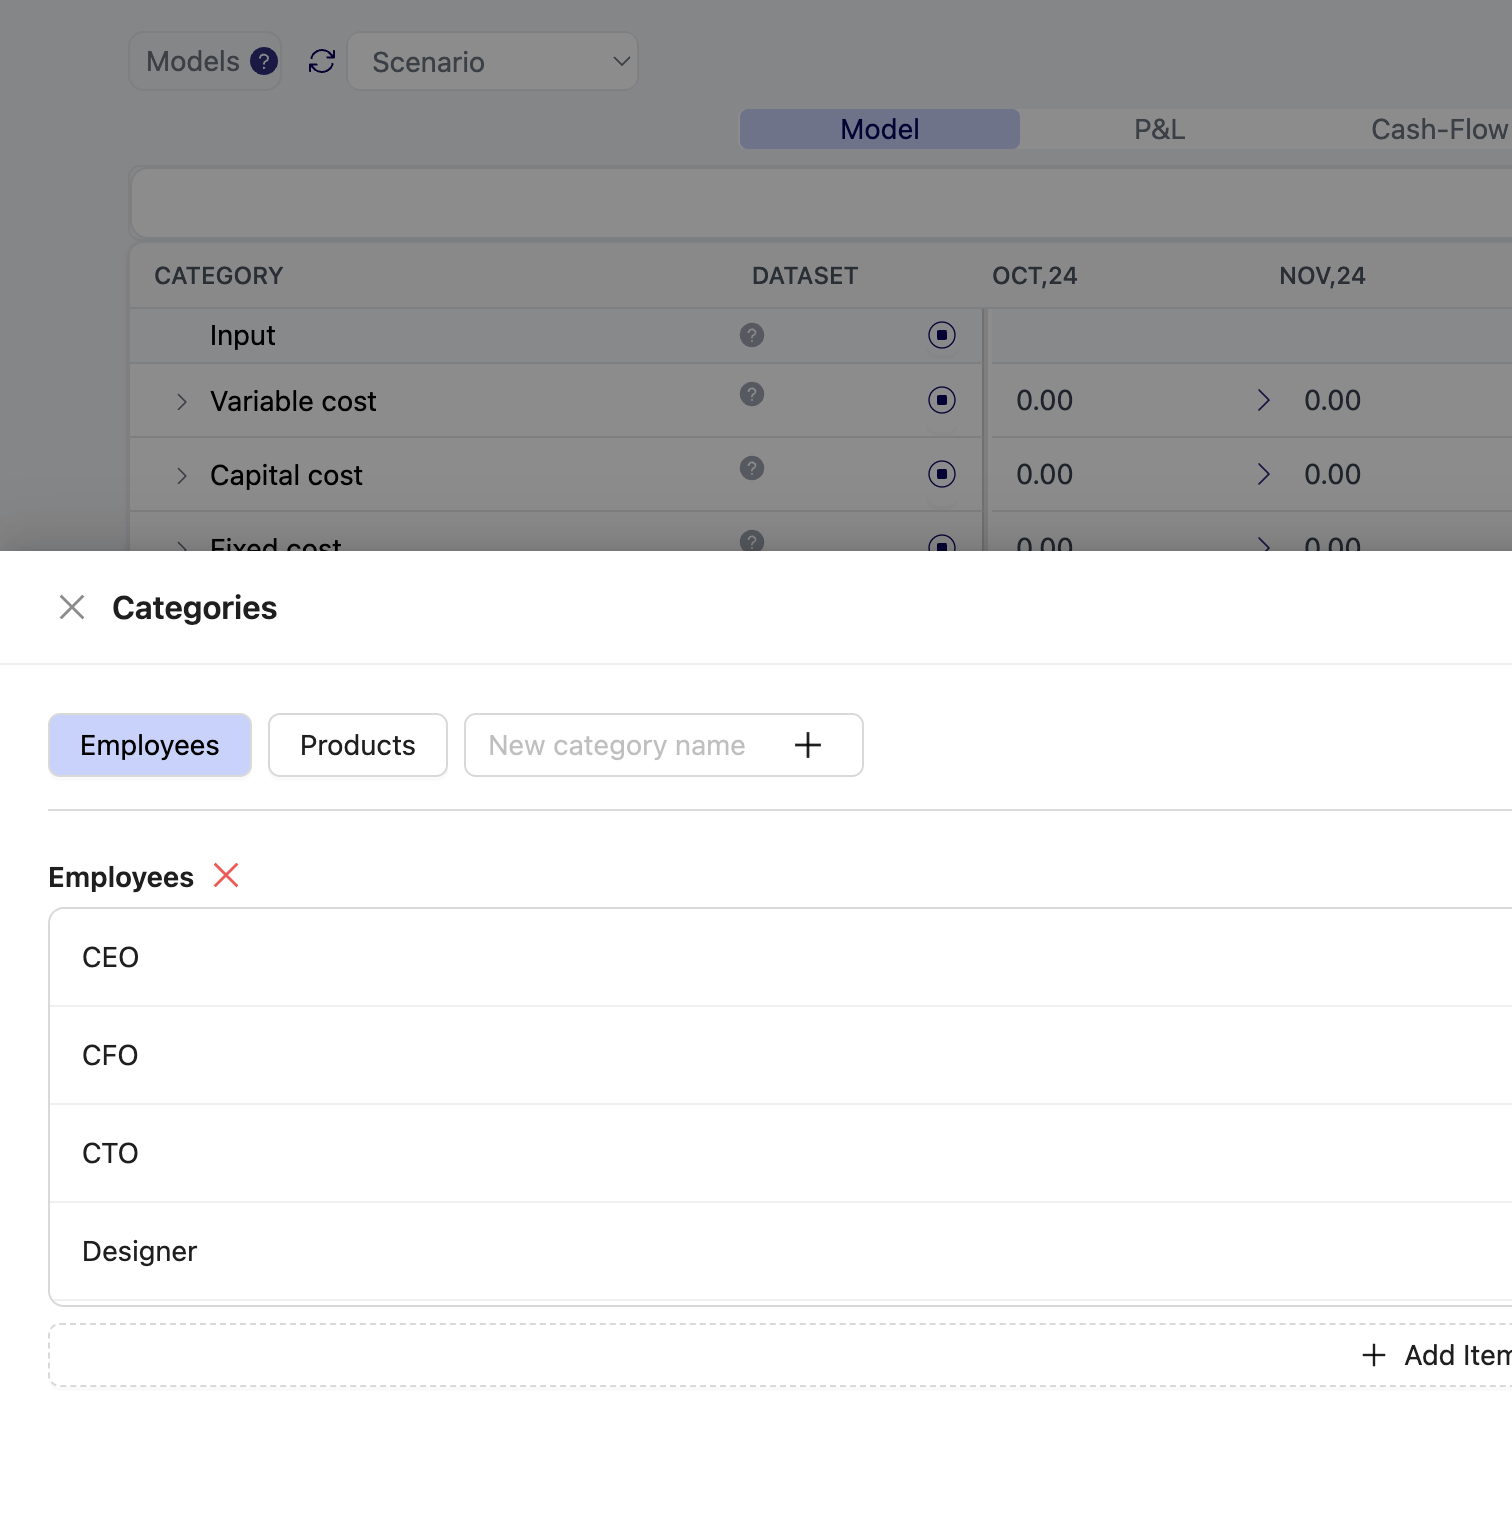Click the Models help question-mark icon
1512x1526 pixels.
coord(264,62)
